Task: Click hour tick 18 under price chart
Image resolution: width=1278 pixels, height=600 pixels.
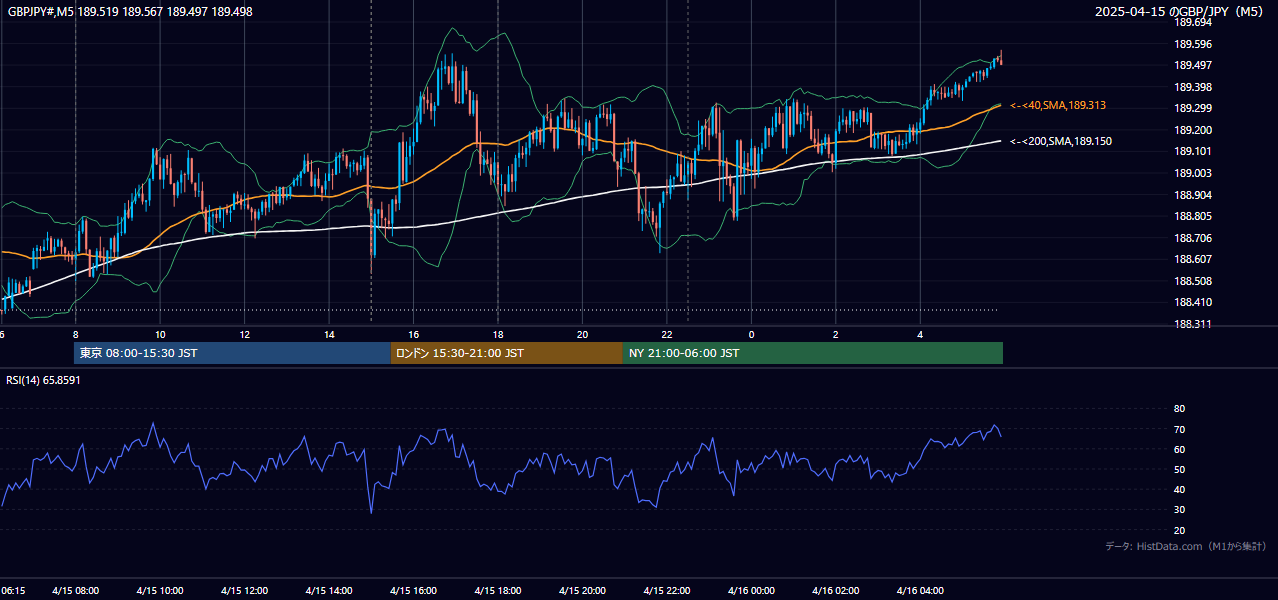Action: click(x=498, y=334)
